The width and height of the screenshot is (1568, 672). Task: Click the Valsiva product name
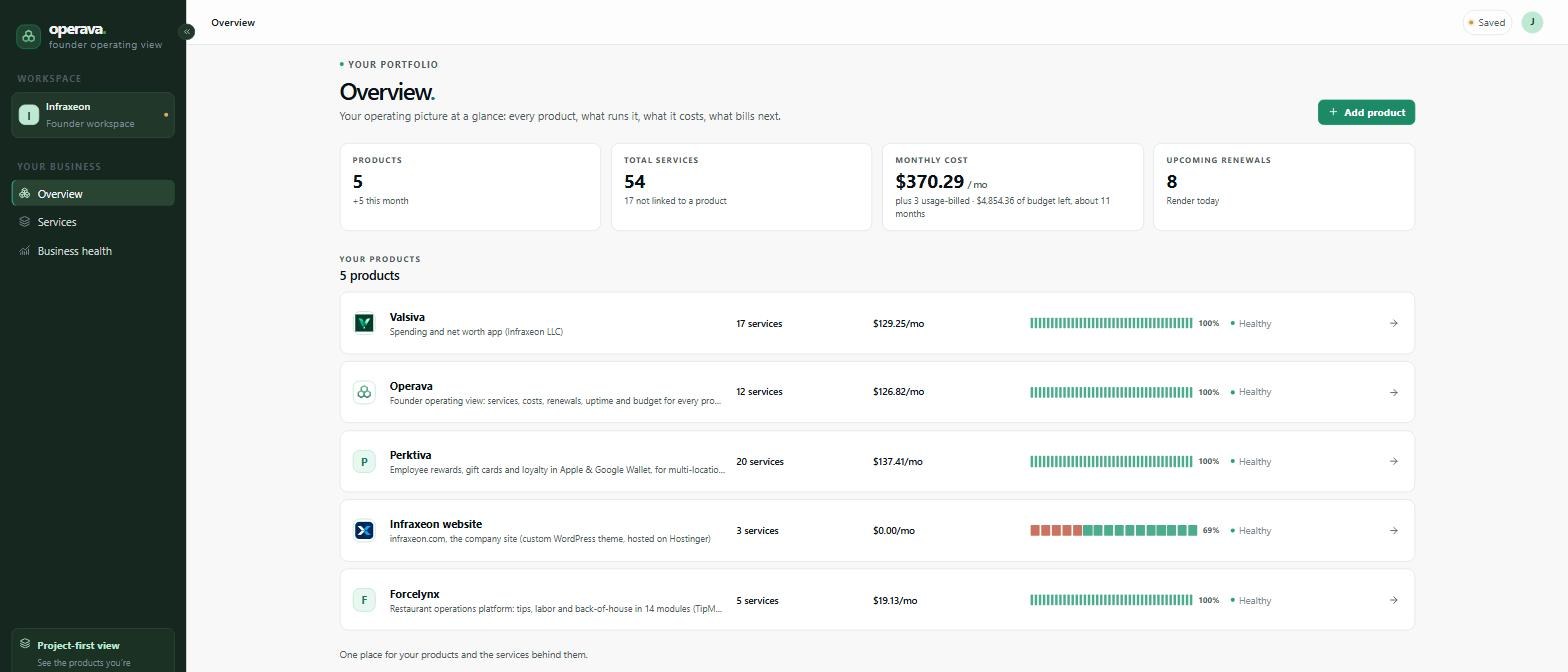(407, 317)
